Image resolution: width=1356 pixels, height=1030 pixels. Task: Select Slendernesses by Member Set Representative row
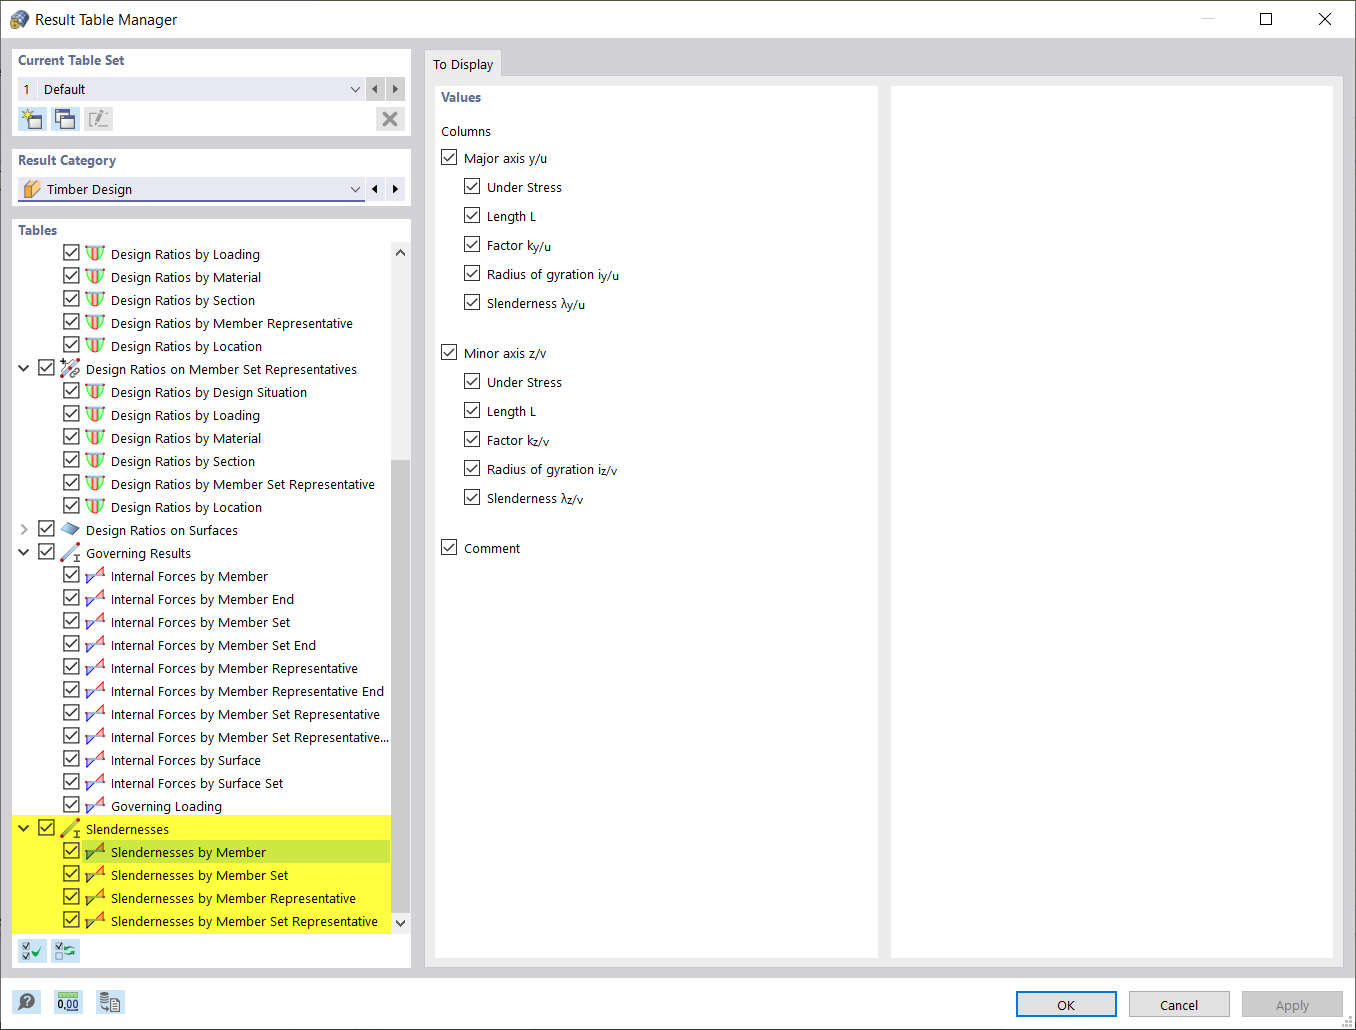click(244, 921)
